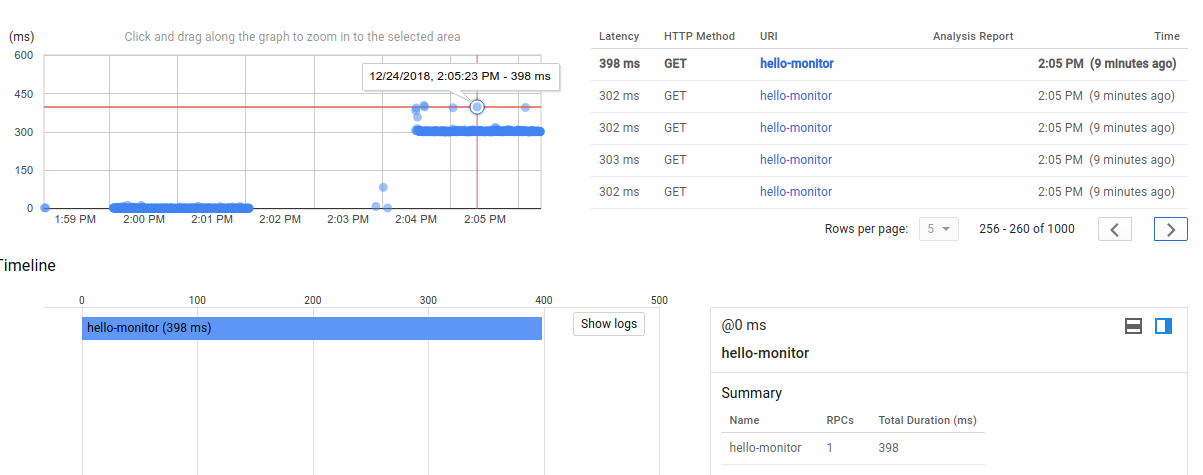Open the Rows per page dropdown
The width and height of the screenshot is (1203, 475).
938,229
